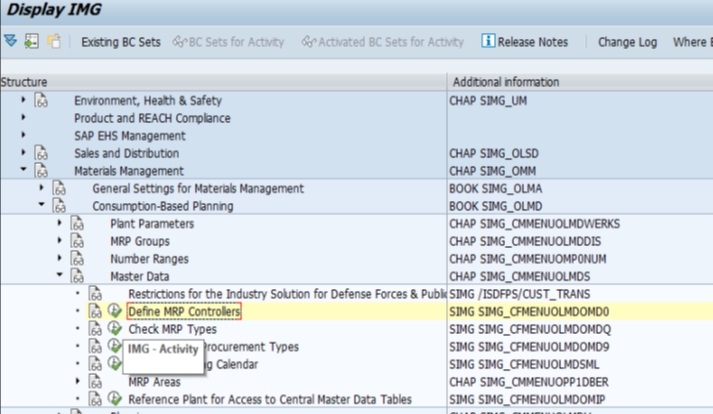Open the Change Log
This screenshot has height=414, width=713.
coord(627,42)
